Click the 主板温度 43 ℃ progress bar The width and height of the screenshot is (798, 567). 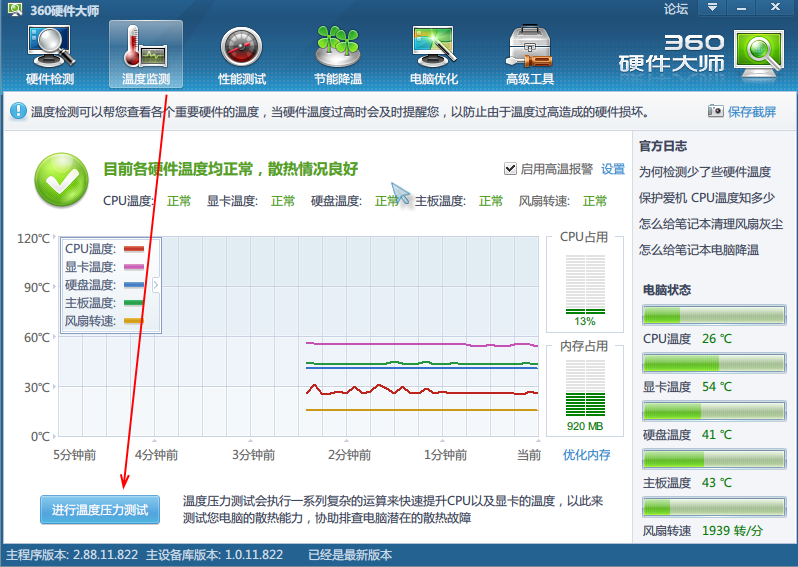coord(714,459)
